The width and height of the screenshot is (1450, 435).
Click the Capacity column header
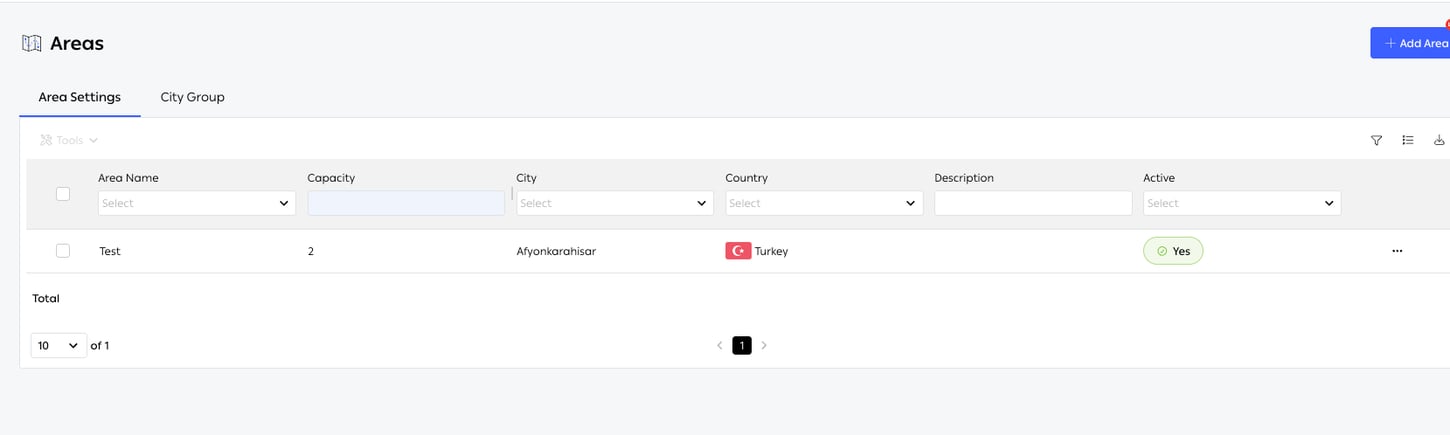coord(331,178)
